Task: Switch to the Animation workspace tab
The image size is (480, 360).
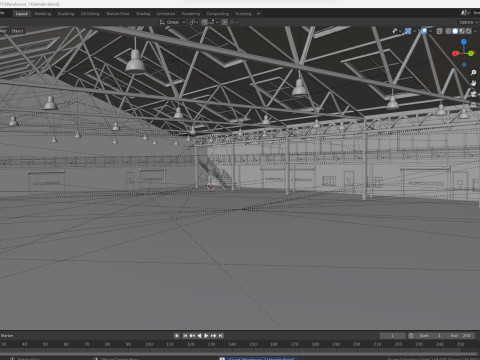Action: (166, 14)
